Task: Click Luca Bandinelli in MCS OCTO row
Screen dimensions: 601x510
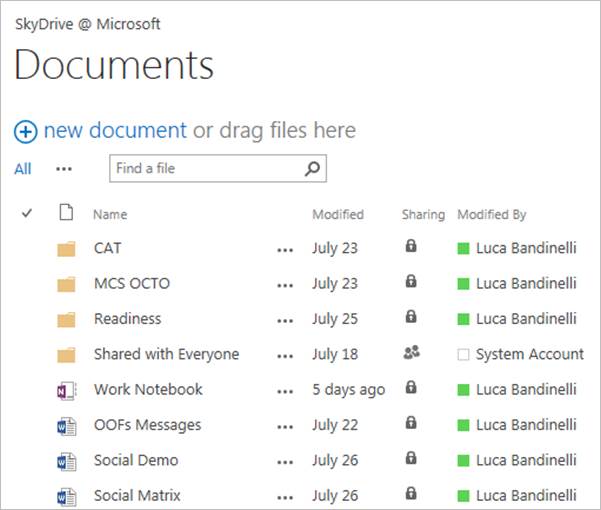Action: coord(526,284)
